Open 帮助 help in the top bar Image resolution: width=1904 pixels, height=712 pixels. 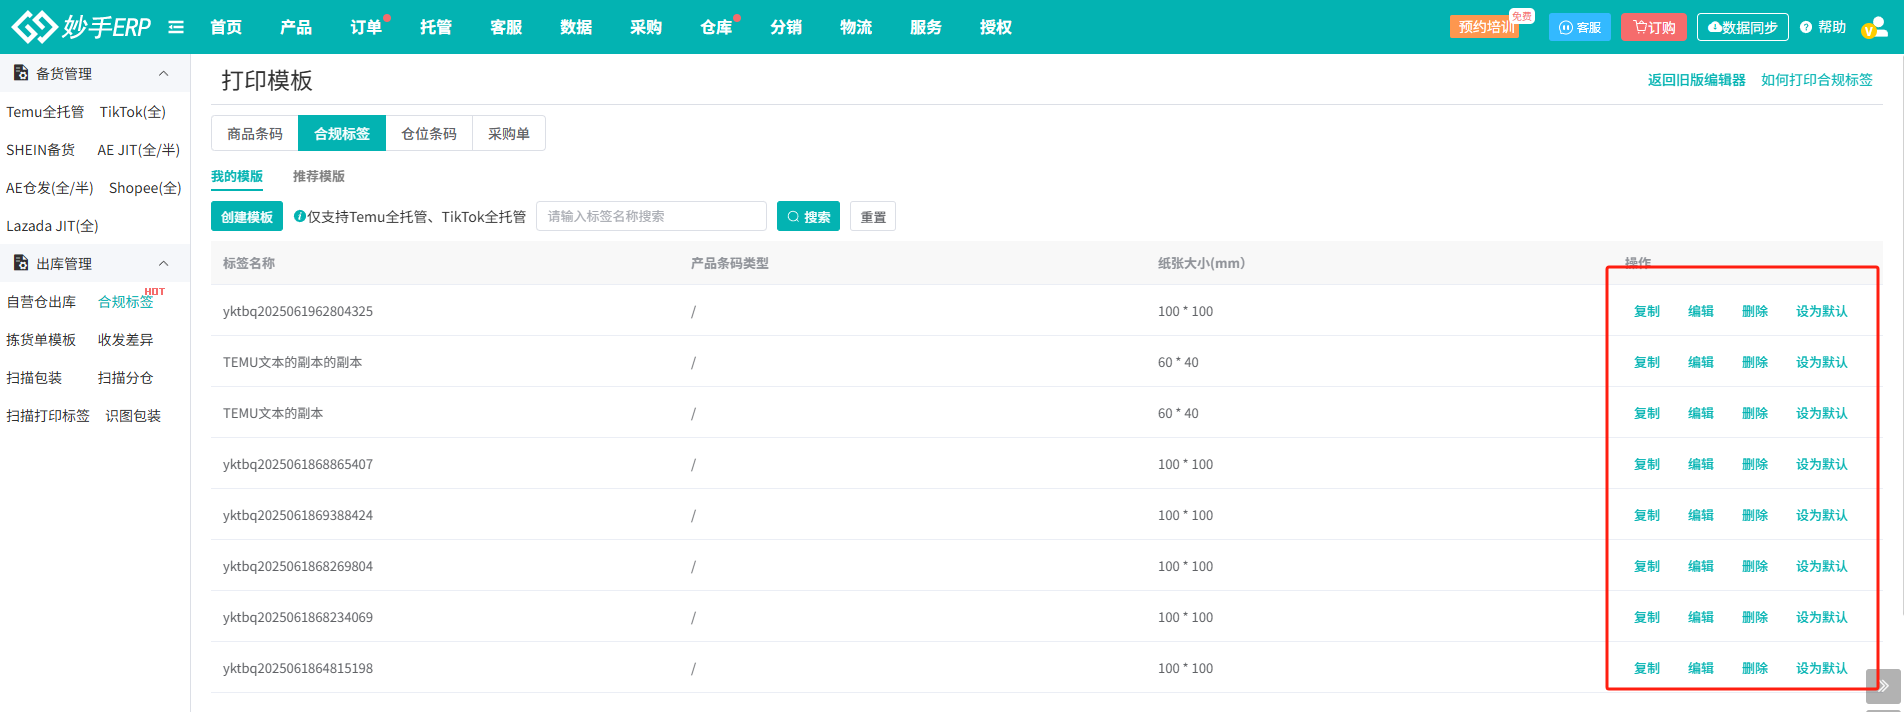pyautogui.click(x=1822, y=27)
